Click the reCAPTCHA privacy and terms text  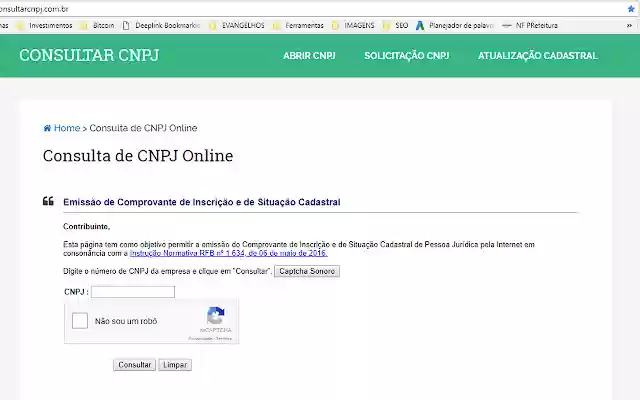coord(210,338)
